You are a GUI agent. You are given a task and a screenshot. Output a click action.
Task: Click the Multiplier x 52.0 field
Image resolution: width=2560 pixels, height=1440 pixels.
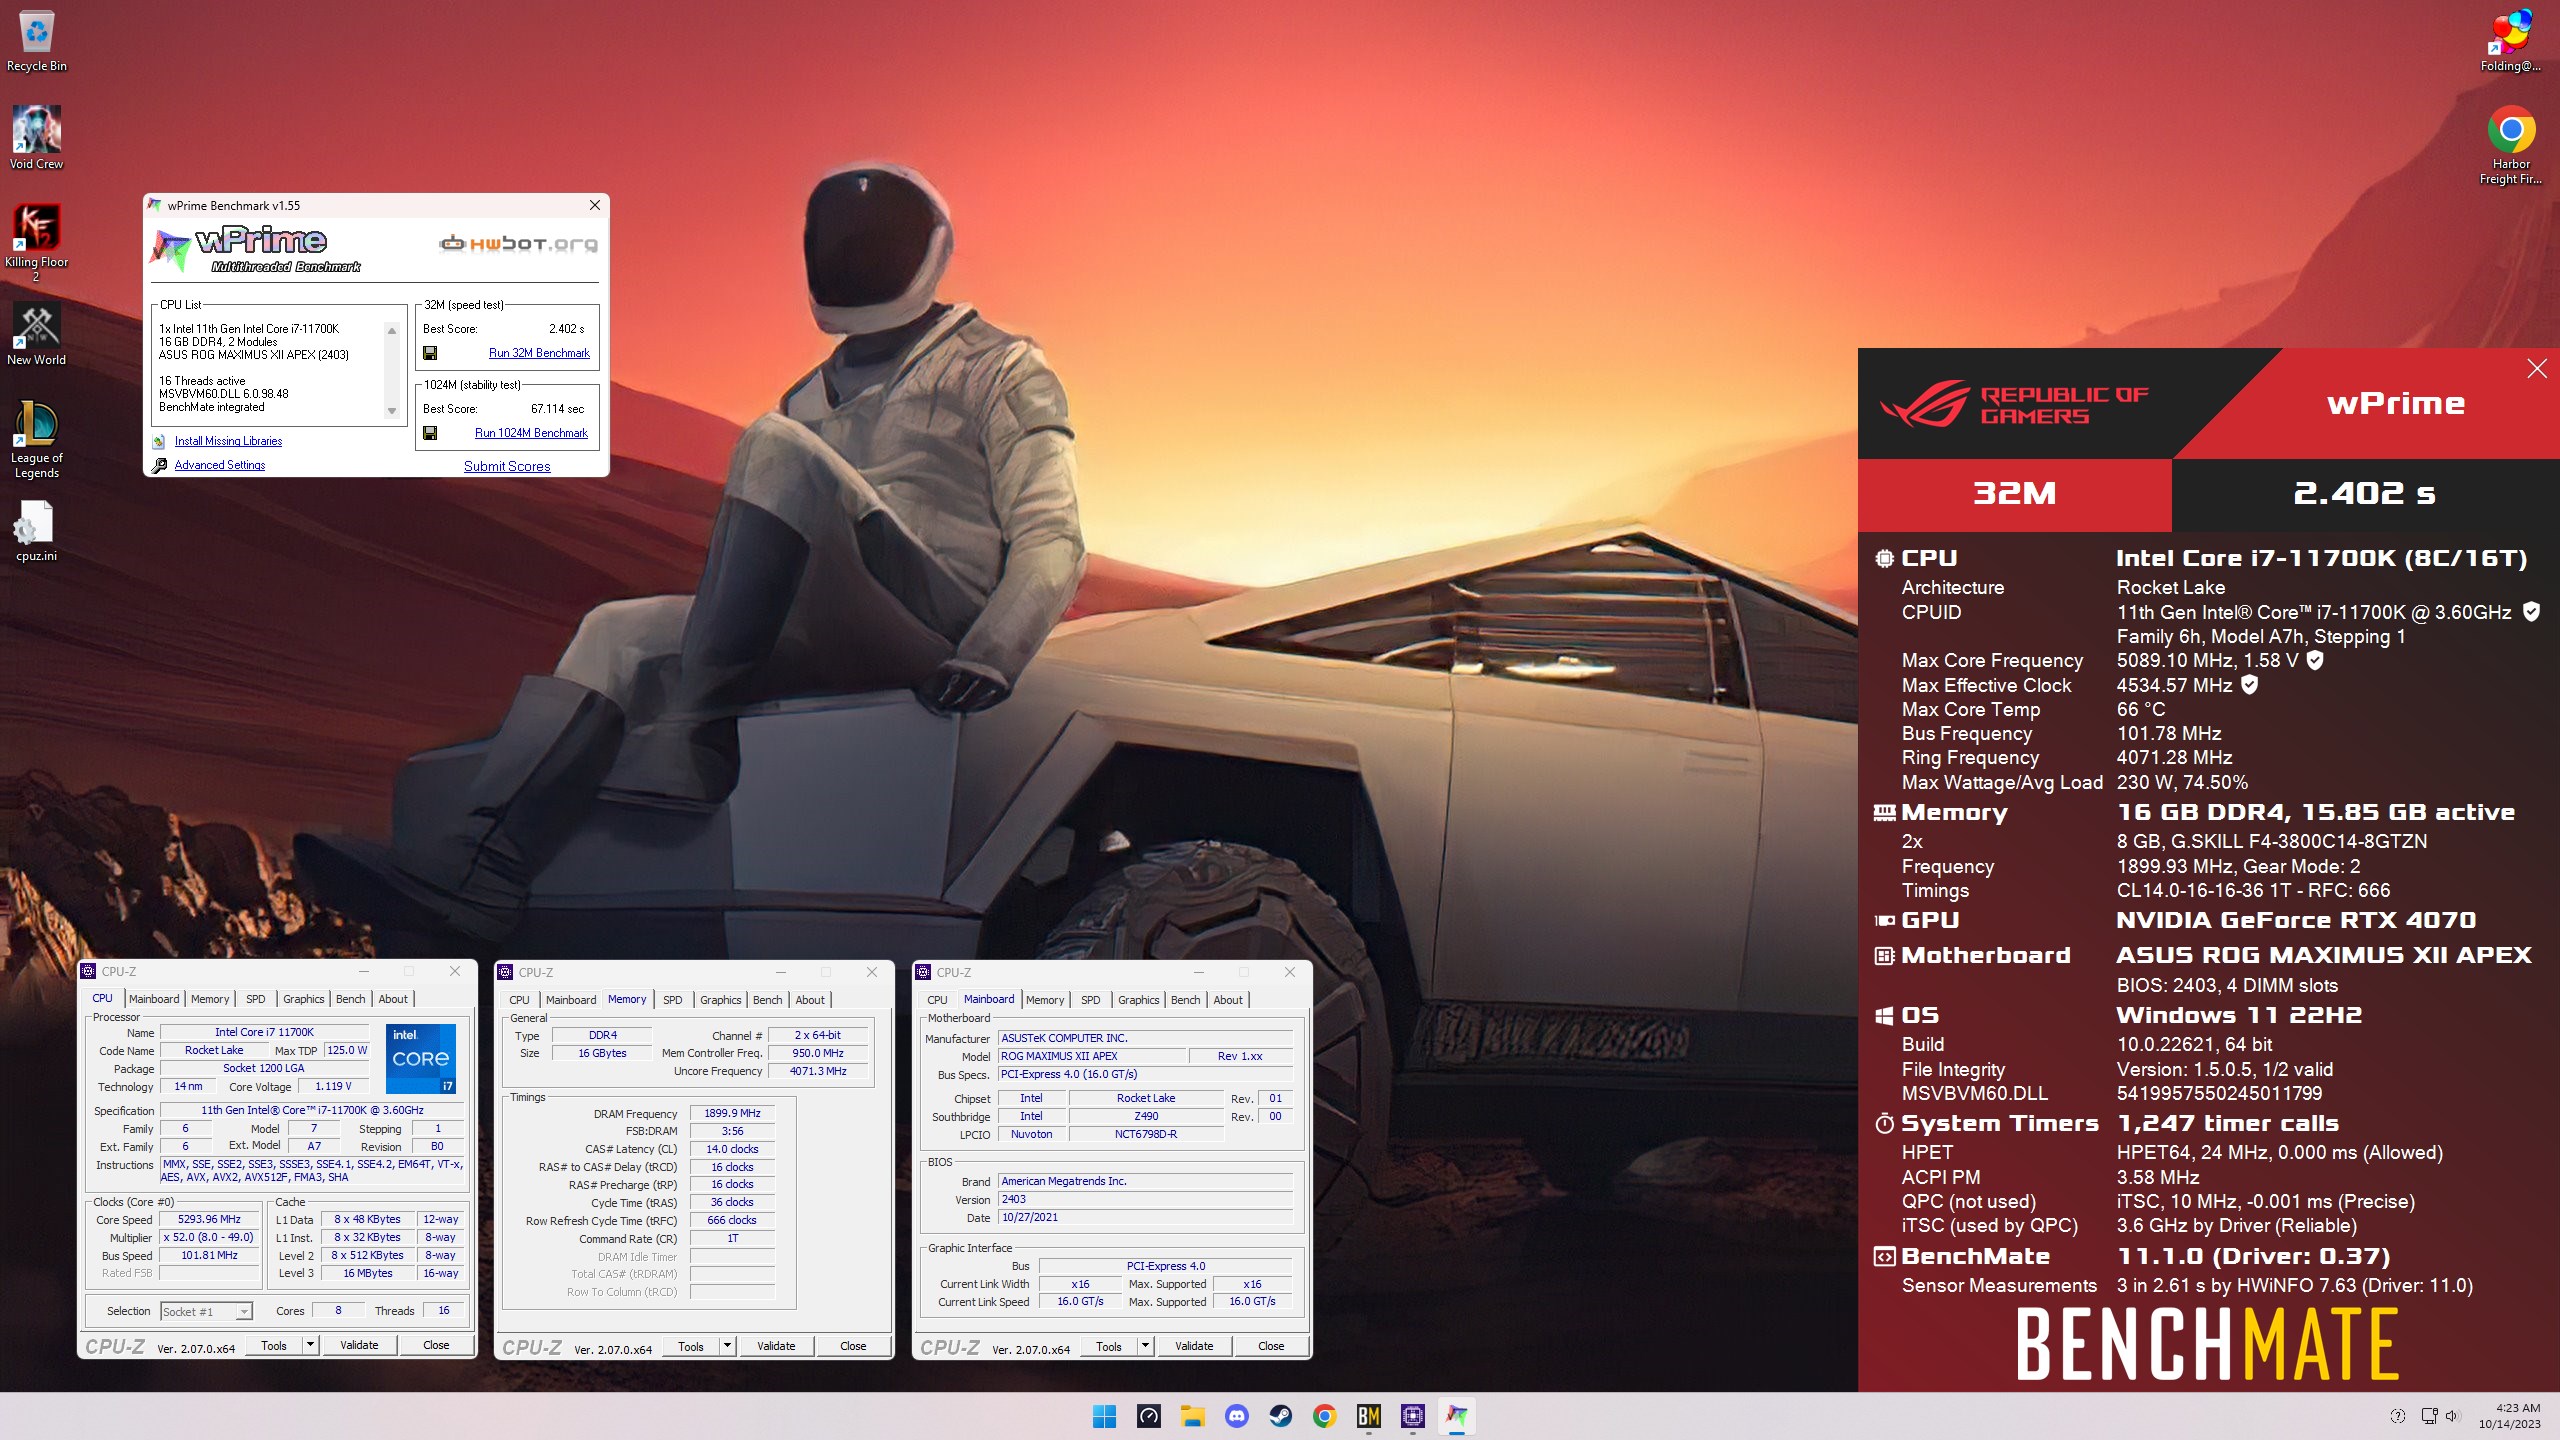coord(209,1237)
